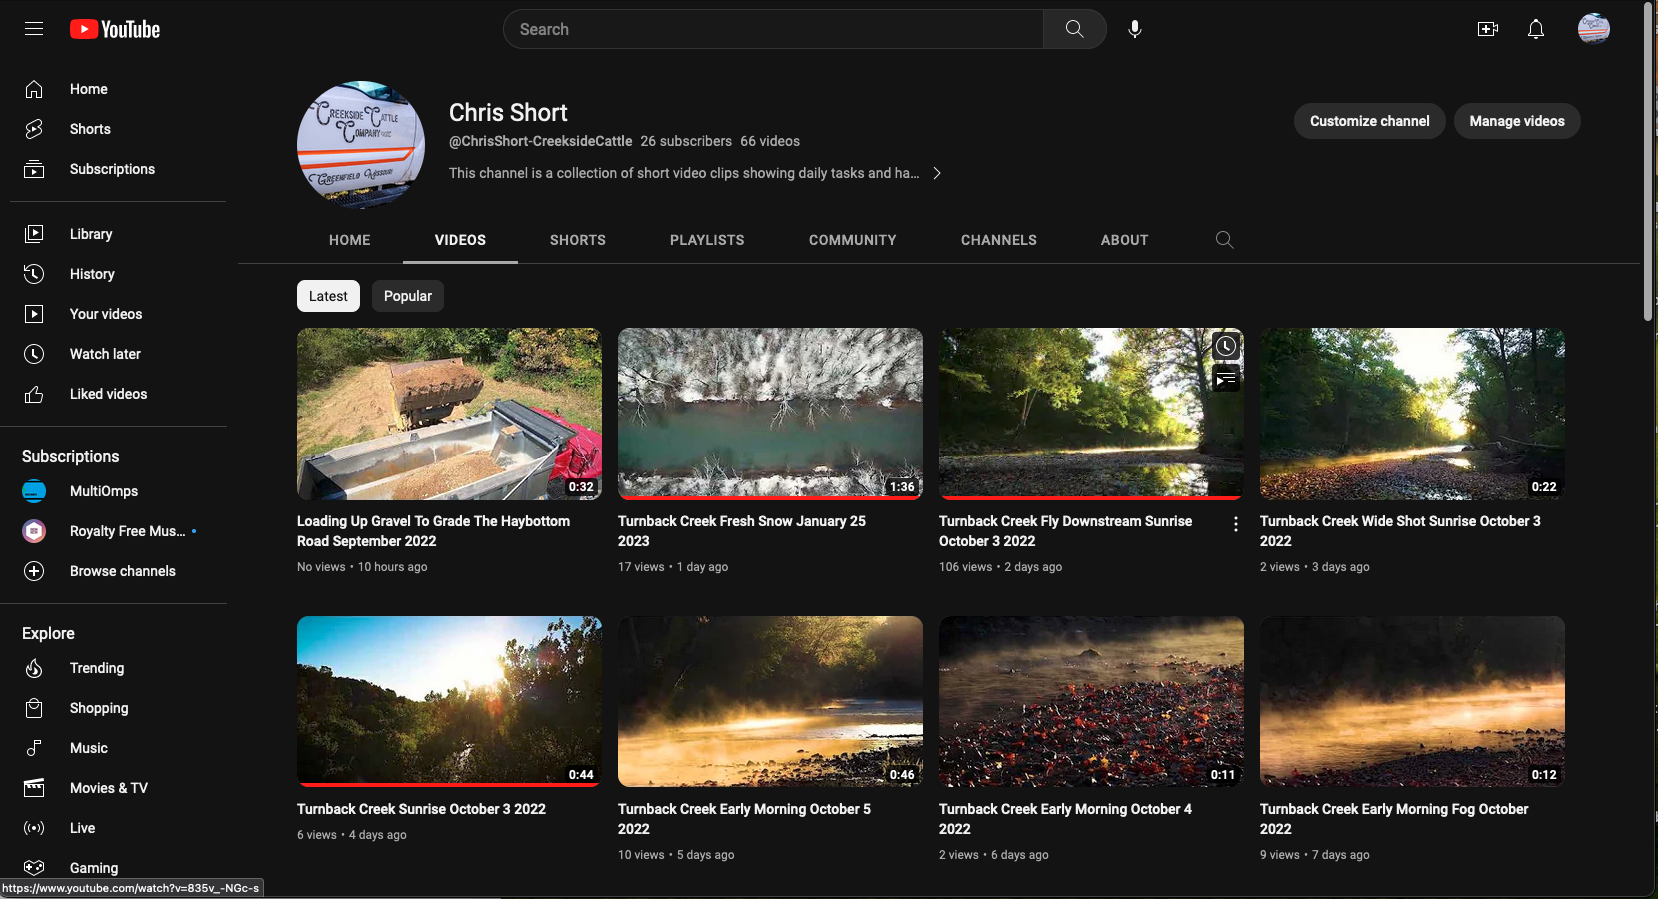
Task: Click the Manage videos button
Action: (x=1516, y=121)
